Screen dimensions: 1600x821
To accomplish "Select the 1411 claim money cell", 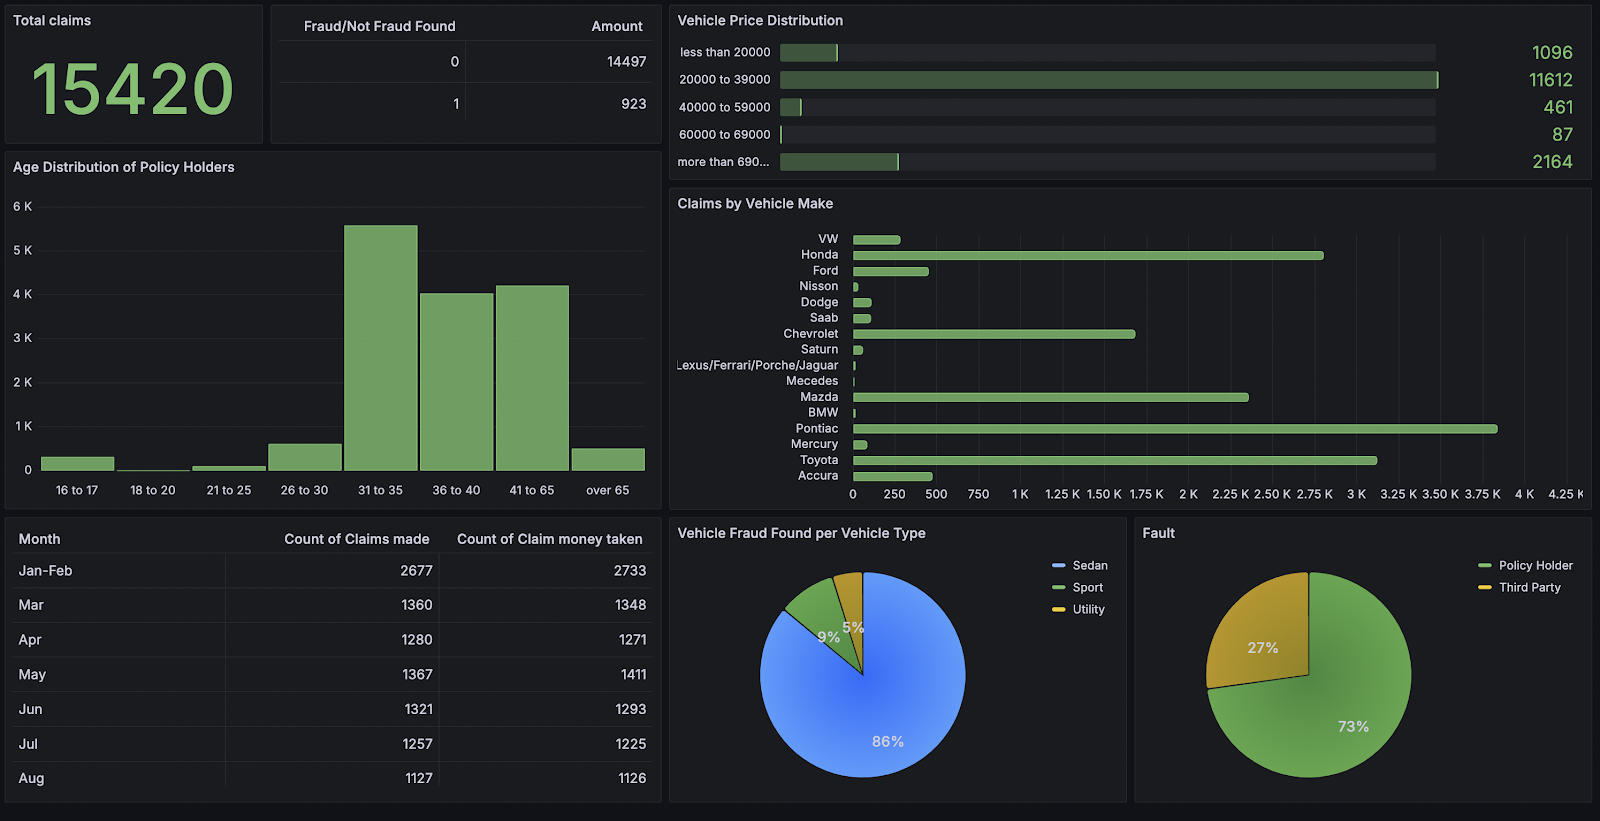I will [x=633, y=675].
